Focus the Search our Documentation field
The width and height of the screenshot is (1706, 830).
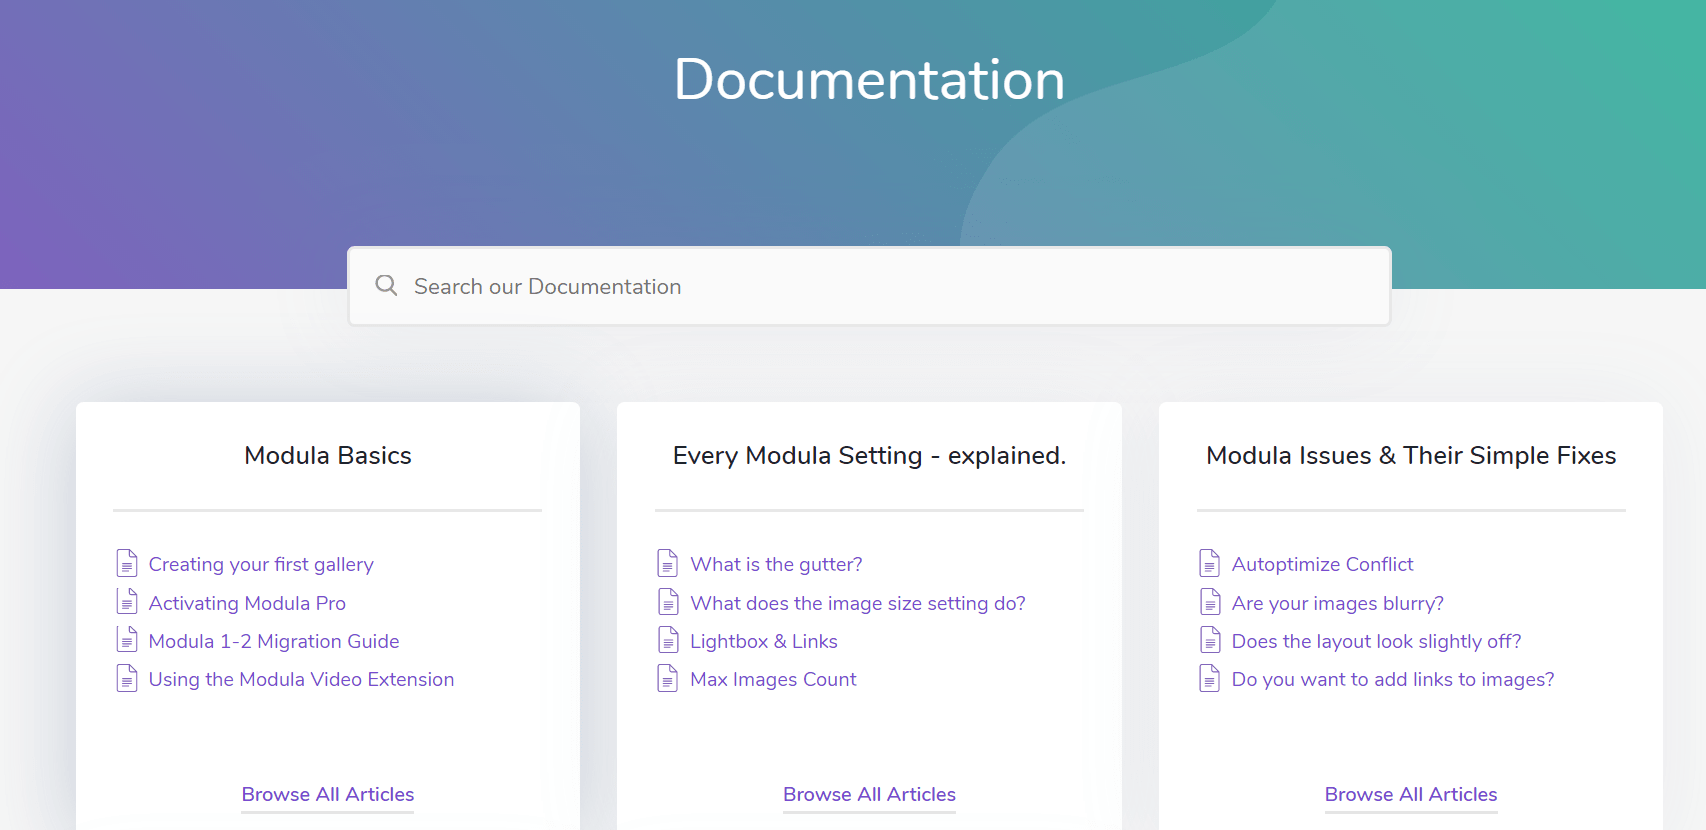coord(869,286)
